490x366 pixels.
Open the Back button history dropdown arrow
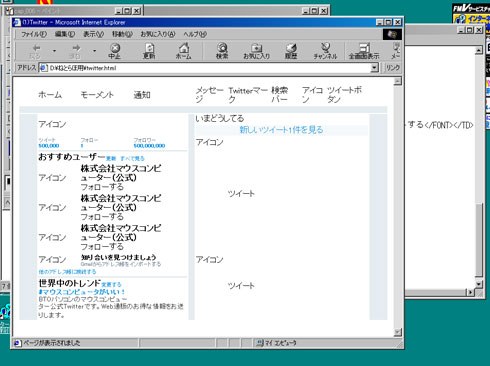click(55, 51)
